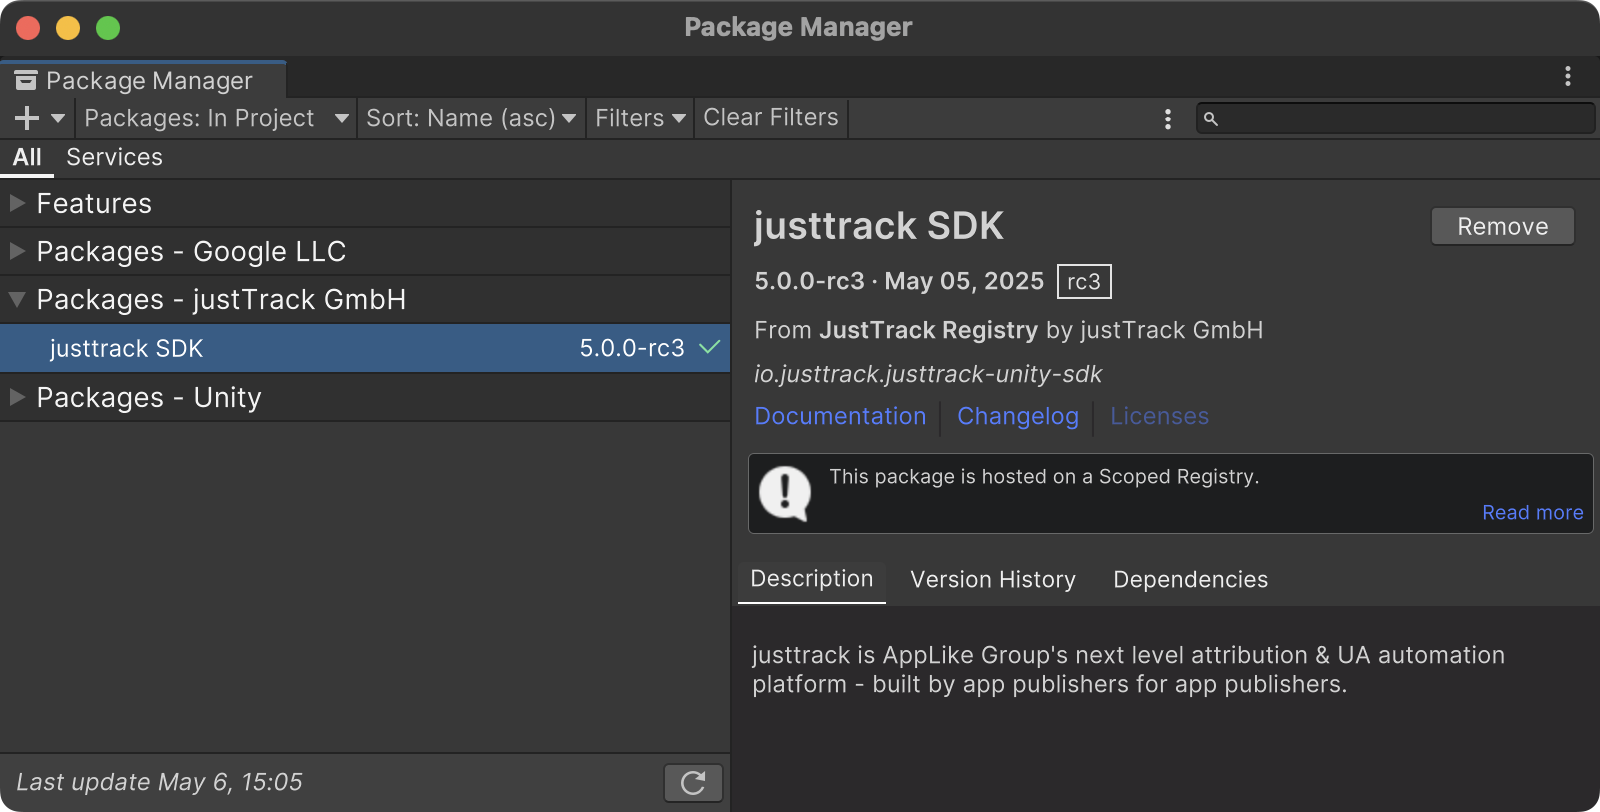The width and height of the screenshot is (1600, 812).
Task: Open the Dependencies tab
Action: (1190, 580)
